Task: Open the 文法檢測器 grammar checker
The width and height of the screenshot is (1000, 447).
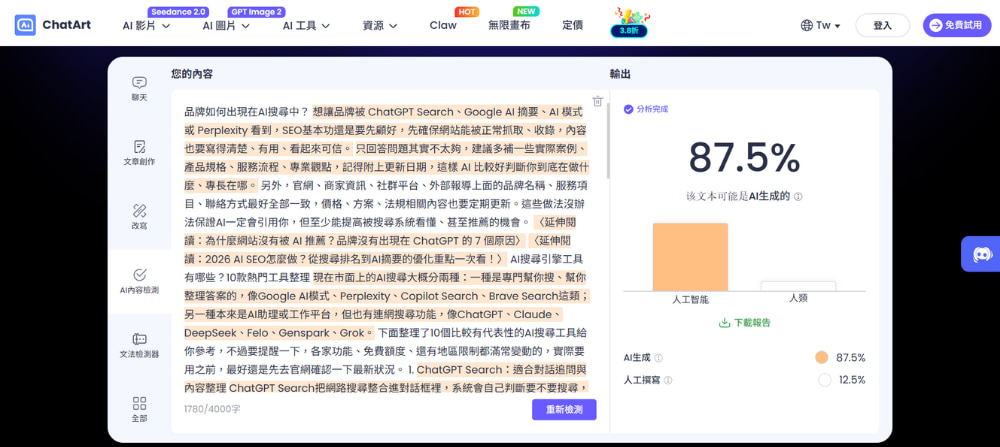Action: (x=139, y=346)
